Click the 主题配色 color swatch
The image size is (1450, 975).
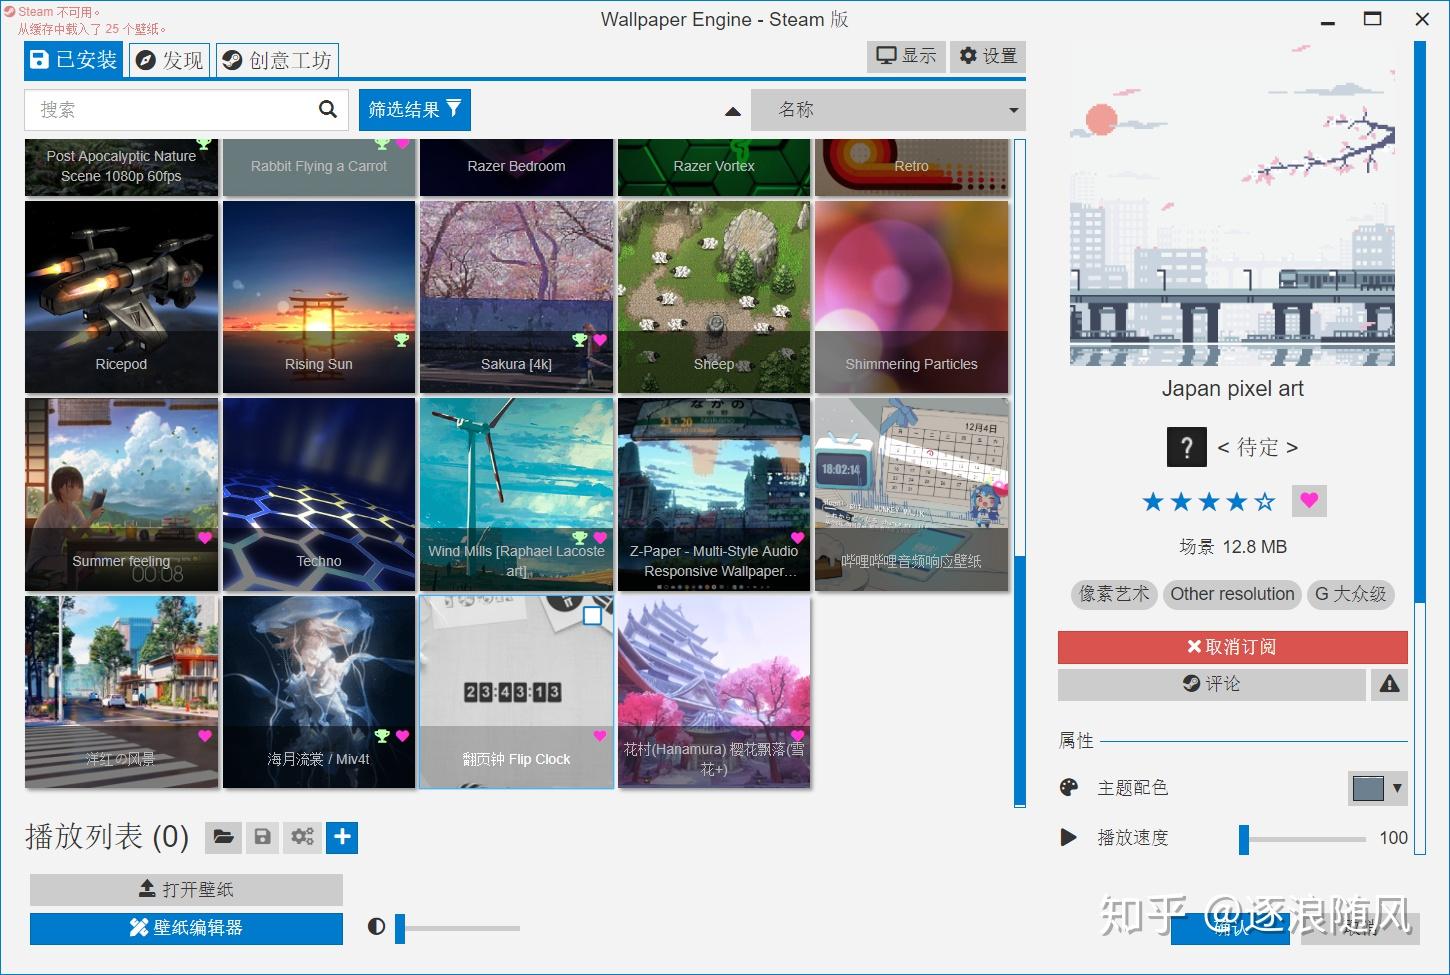tap(1368, 788)
